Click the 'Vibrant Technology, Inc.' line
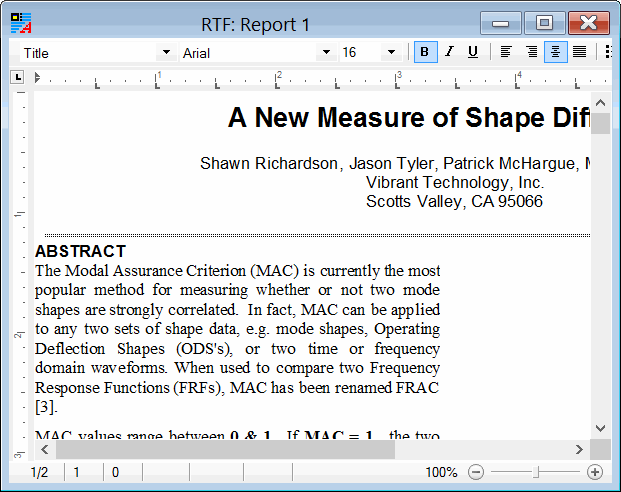The width and height of the screenshot is (621, 492). point(455,183)
